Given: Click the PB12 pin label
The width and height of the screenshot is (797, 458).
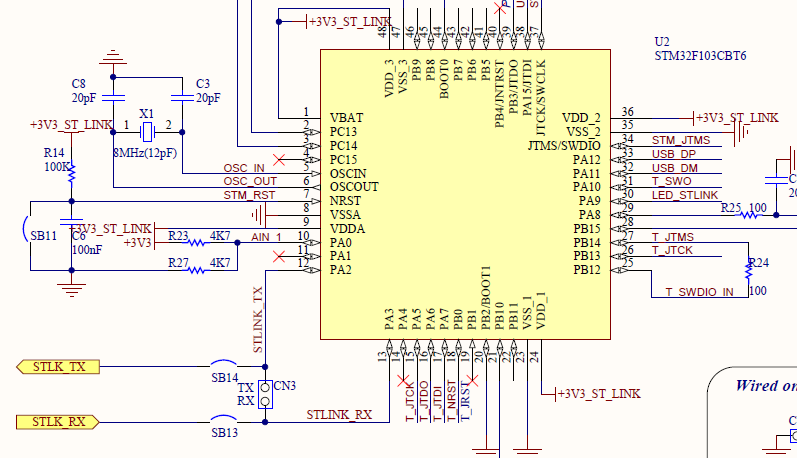Looking at the screenshot, I should click(x=587, y=270).
